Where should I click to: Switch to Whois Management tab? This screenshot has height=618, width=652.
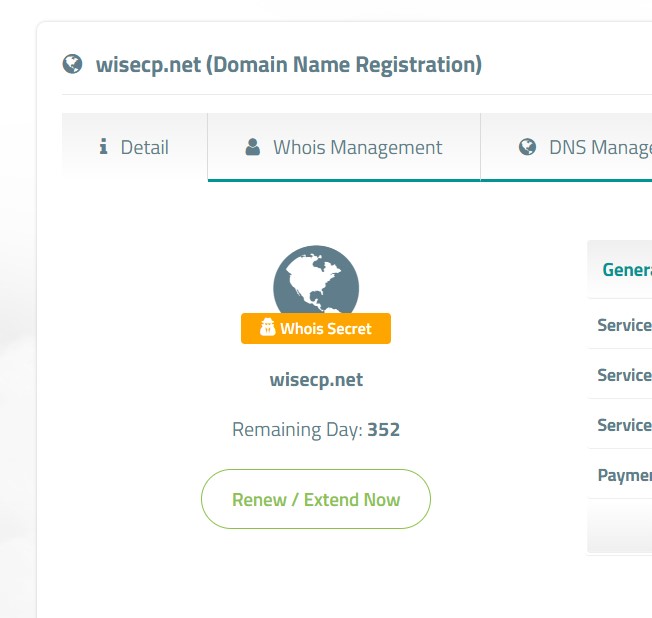tap(344, 147)
